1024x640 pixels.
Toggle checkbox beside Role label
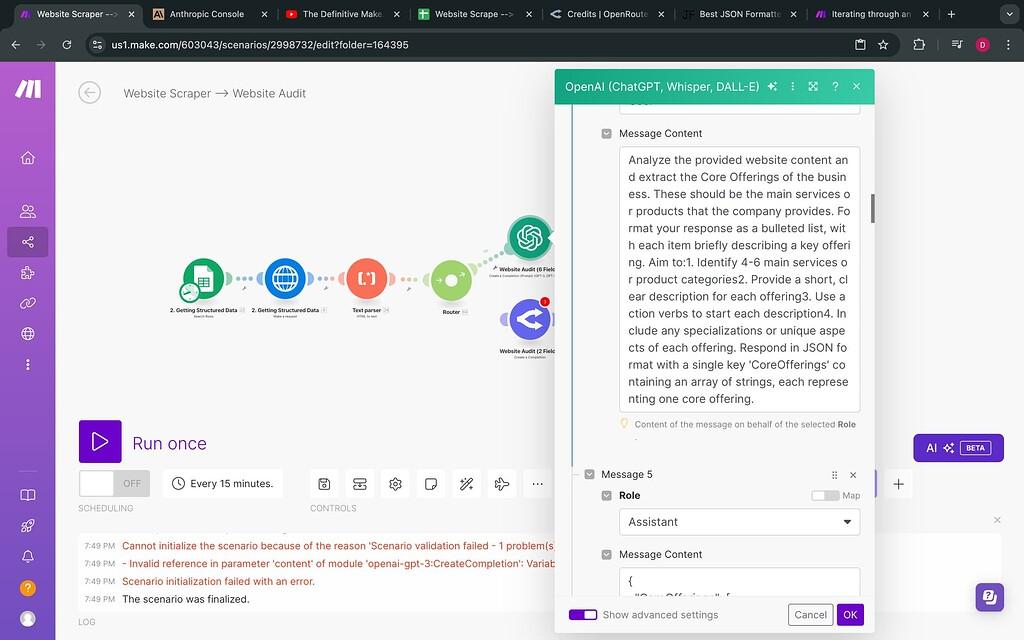pos(606,496)
